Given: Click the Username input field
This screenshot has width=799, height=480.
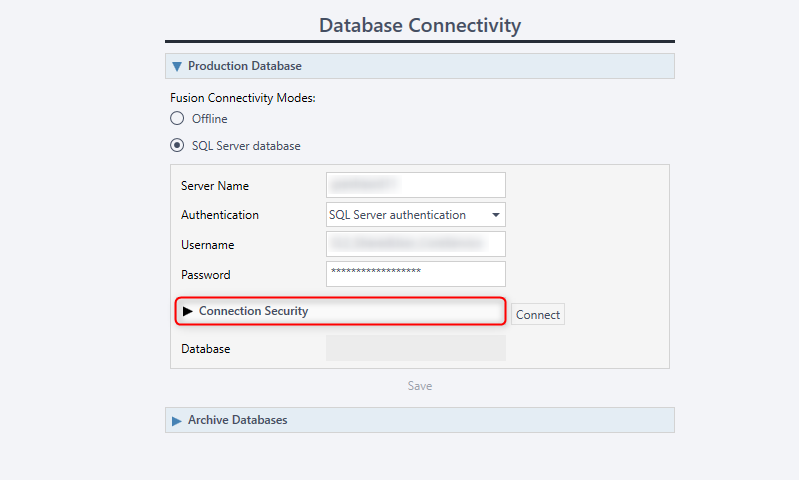Looking at the screenshot, I should tap(416, 244).
